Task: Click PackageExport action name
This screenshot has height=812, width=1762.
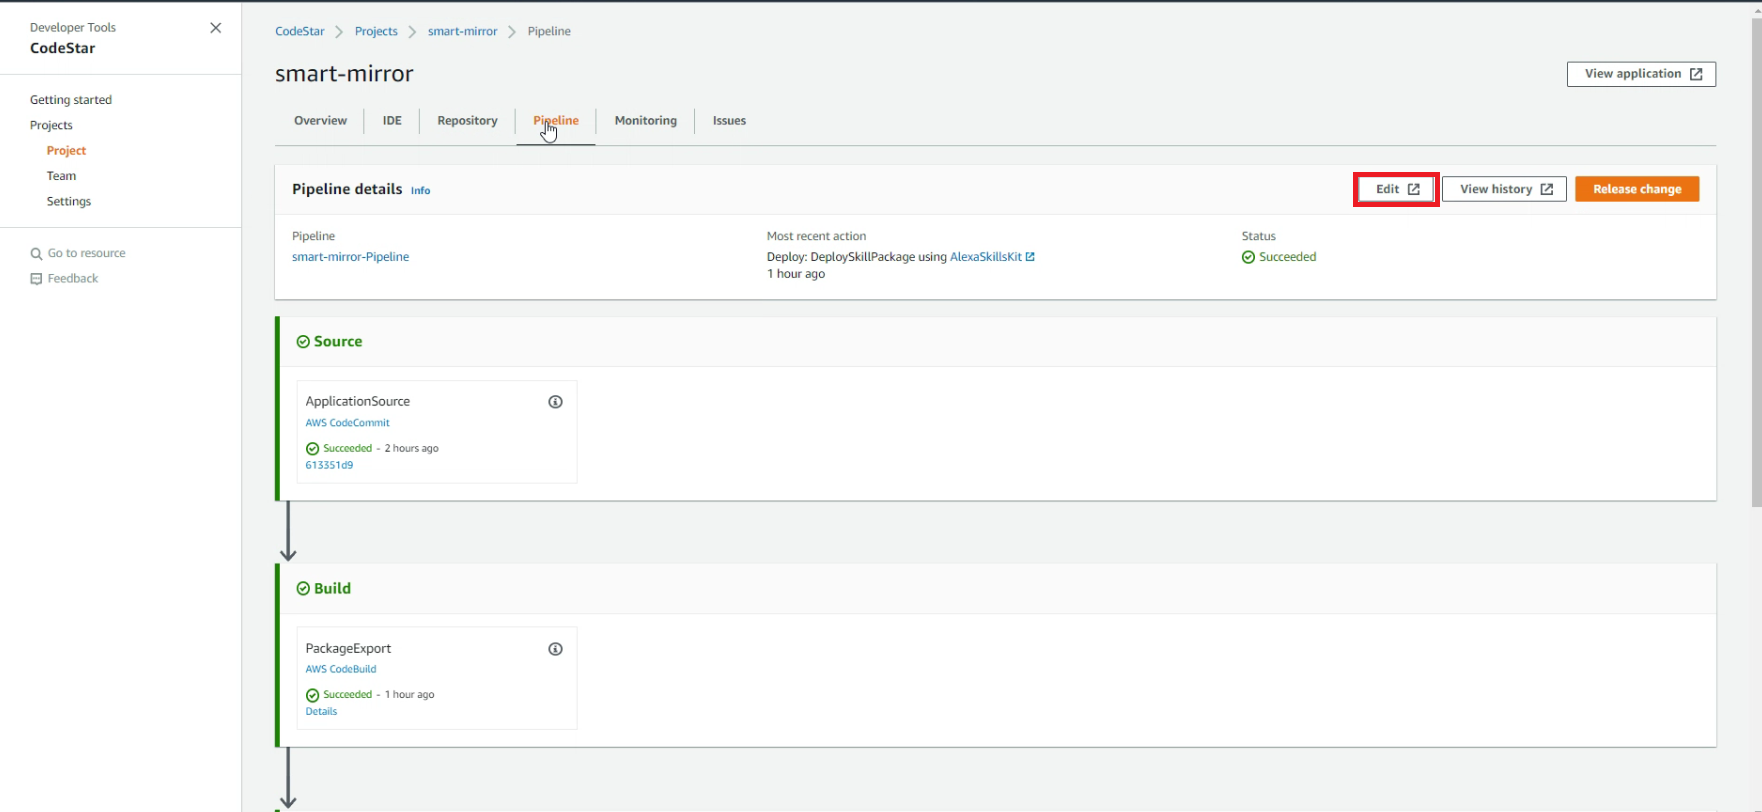Action: coord(348,649)
